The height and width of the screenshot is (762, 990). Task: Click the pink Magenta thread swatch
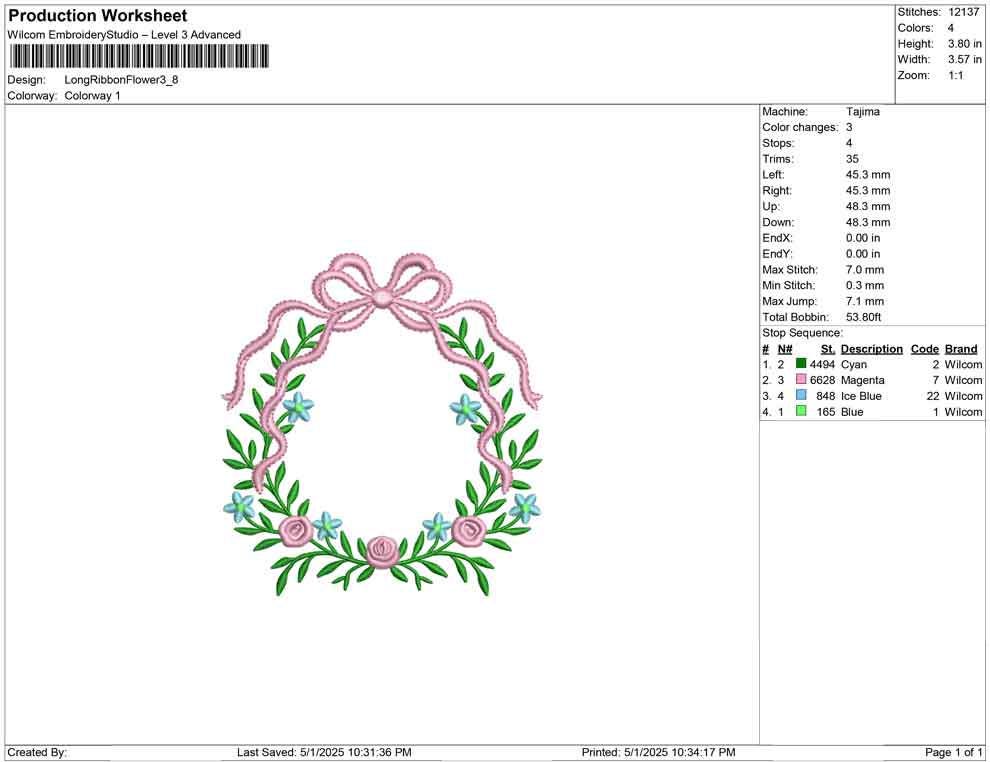[x=800, y=380]
